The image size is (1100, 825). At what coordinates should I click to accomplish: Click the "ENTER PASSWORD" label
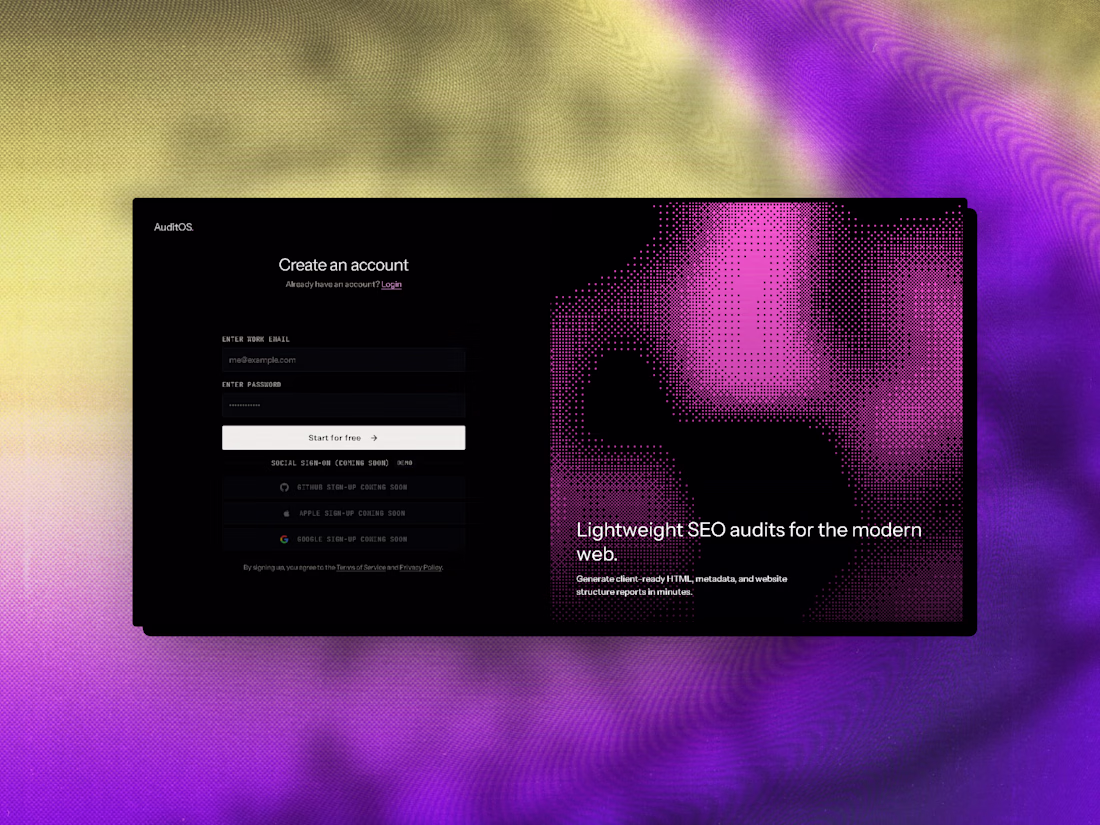coord(252,384)
